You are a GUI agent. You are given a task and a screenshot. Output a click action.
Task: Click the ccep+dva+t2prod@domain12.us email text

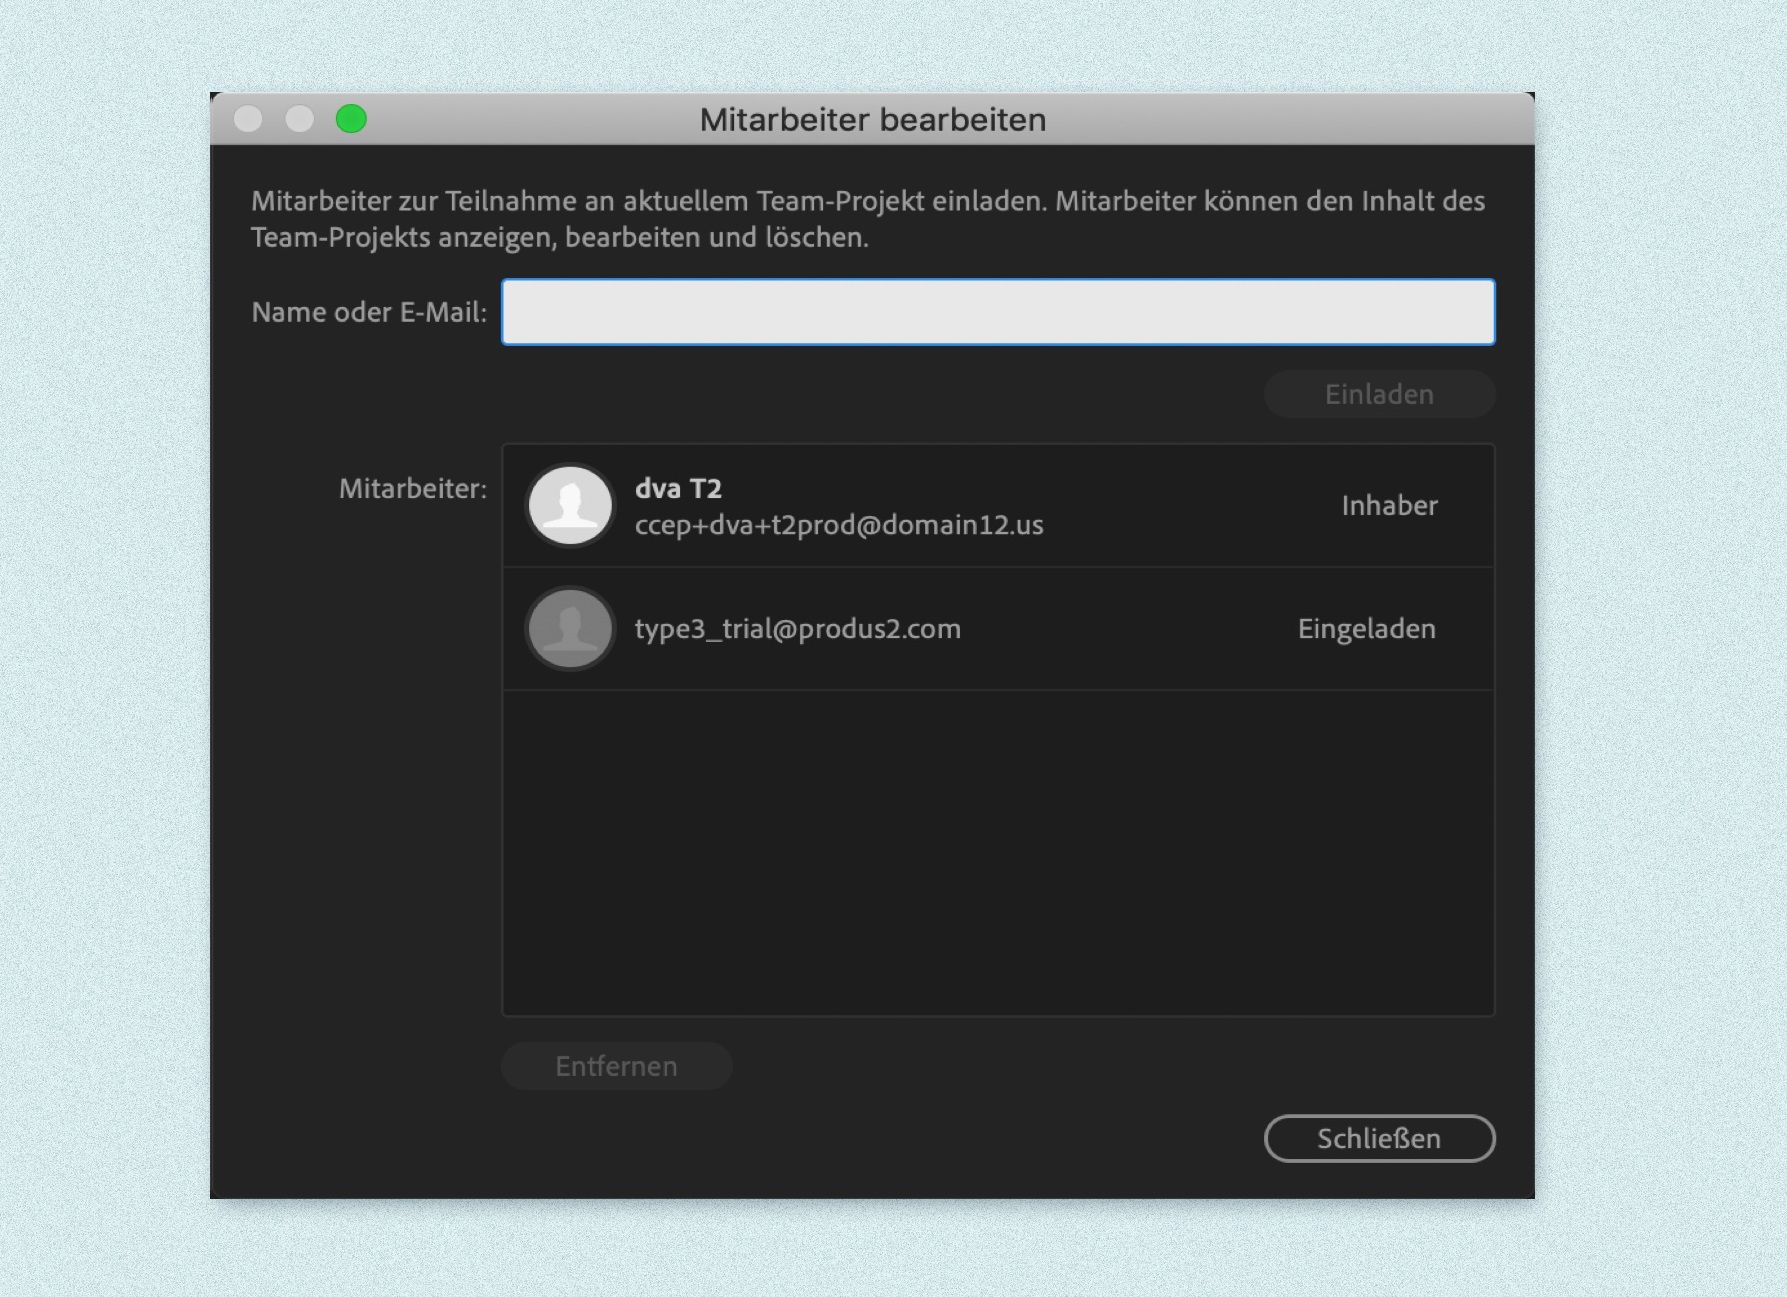[838, 524]
